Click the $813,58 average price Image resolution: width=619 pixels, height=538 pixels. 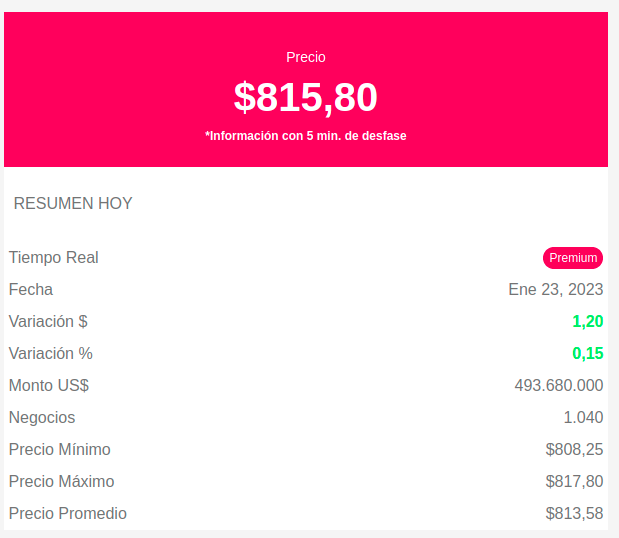click(574, 514)
